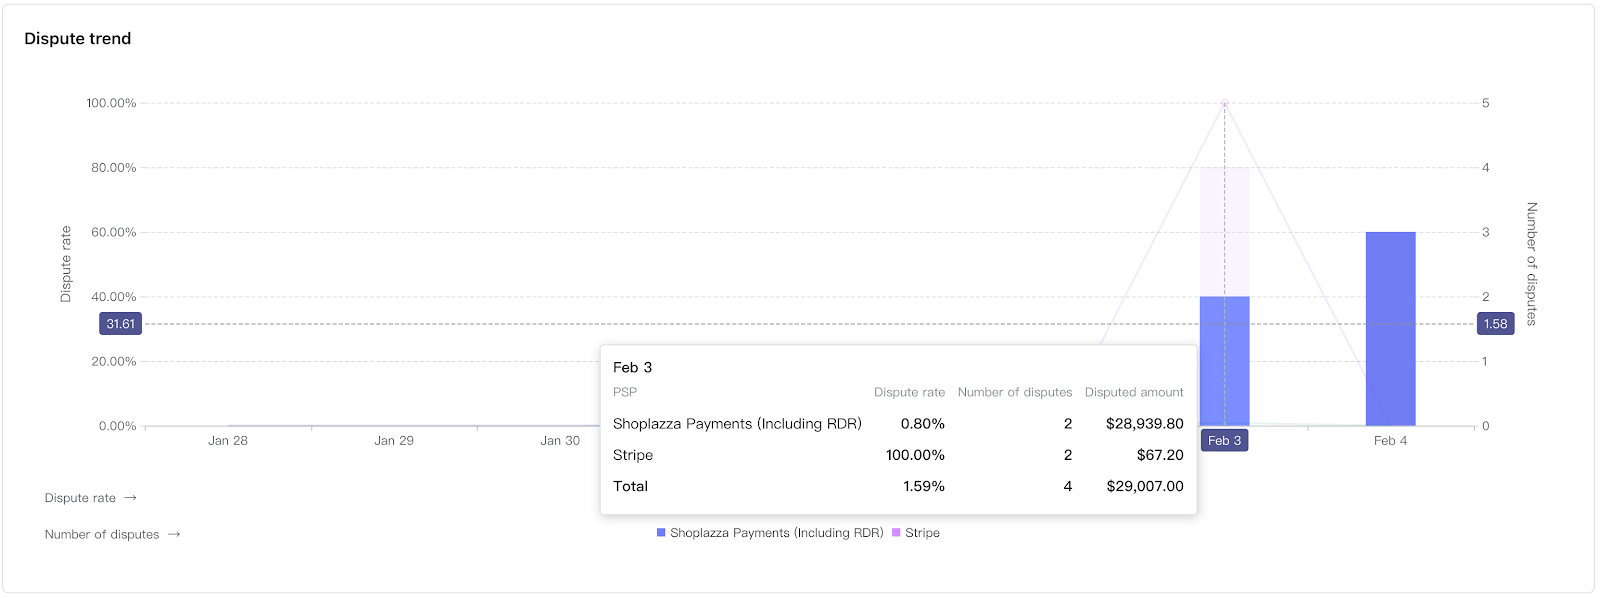
Task: Click the blue Shoplazza Payments legend square
Action: click(661, 533)
